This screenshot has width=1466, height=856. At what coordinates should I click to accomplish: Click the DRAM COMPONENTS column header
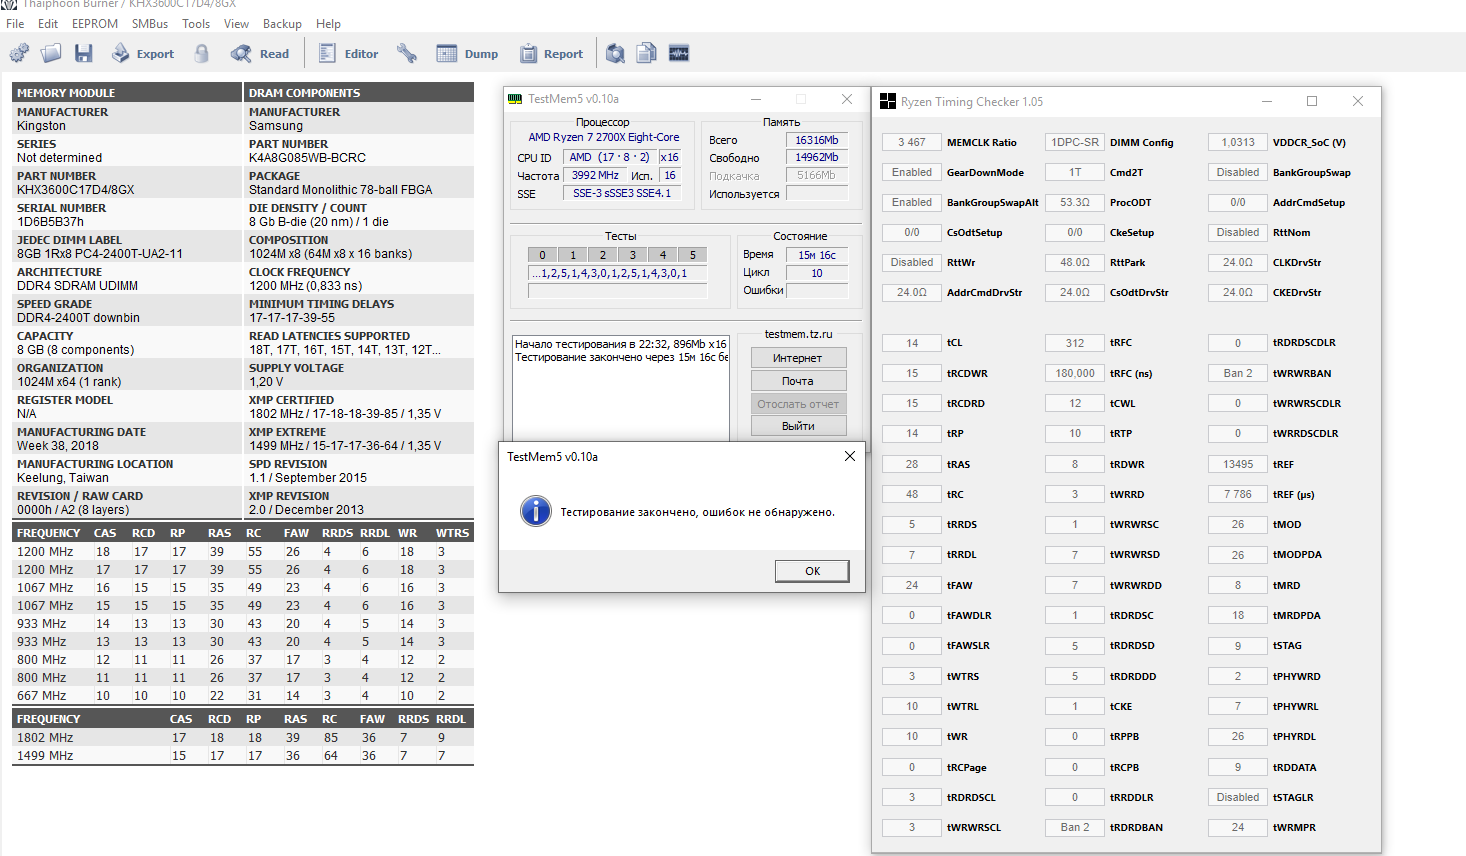(359, 93)
